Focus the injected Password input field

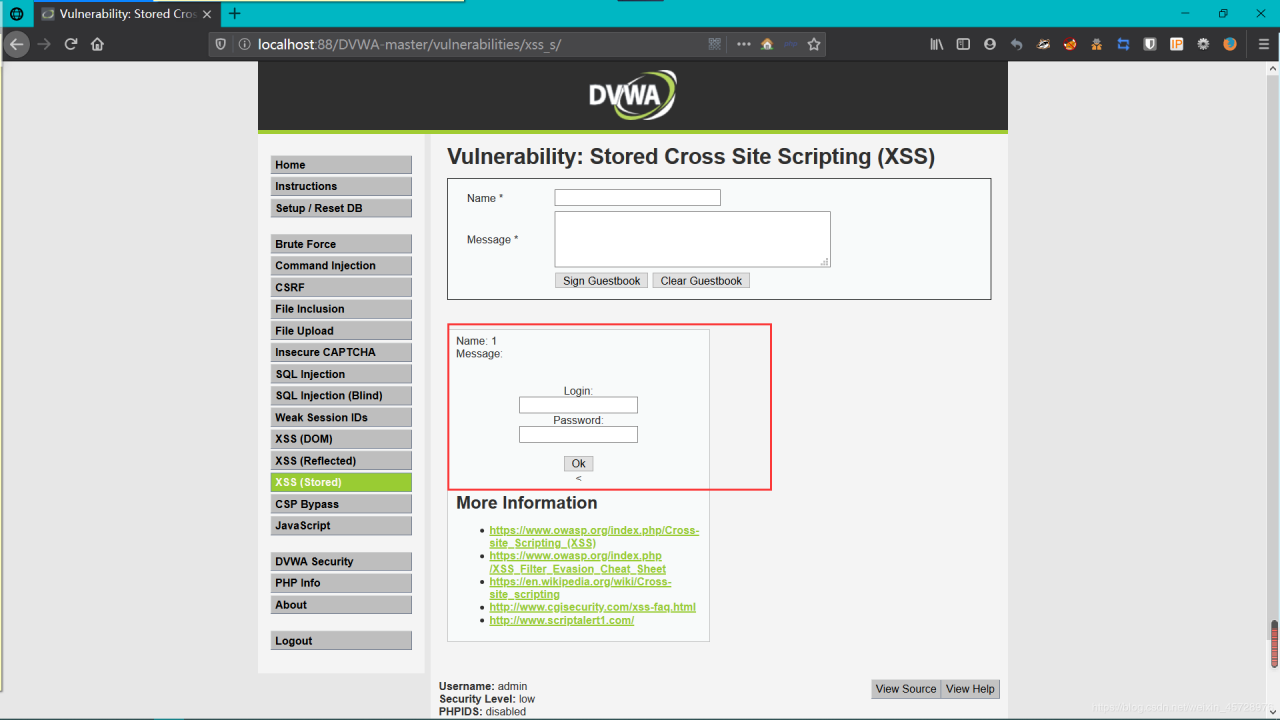pyautogui.click(x=578, y=435)
